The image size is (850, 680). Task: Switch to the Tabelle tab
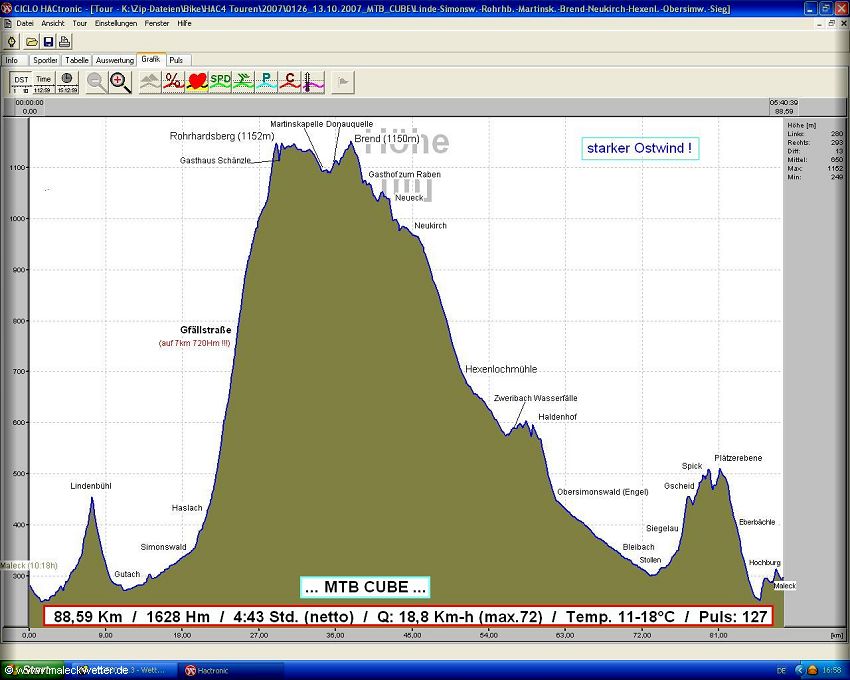point(77,60)
